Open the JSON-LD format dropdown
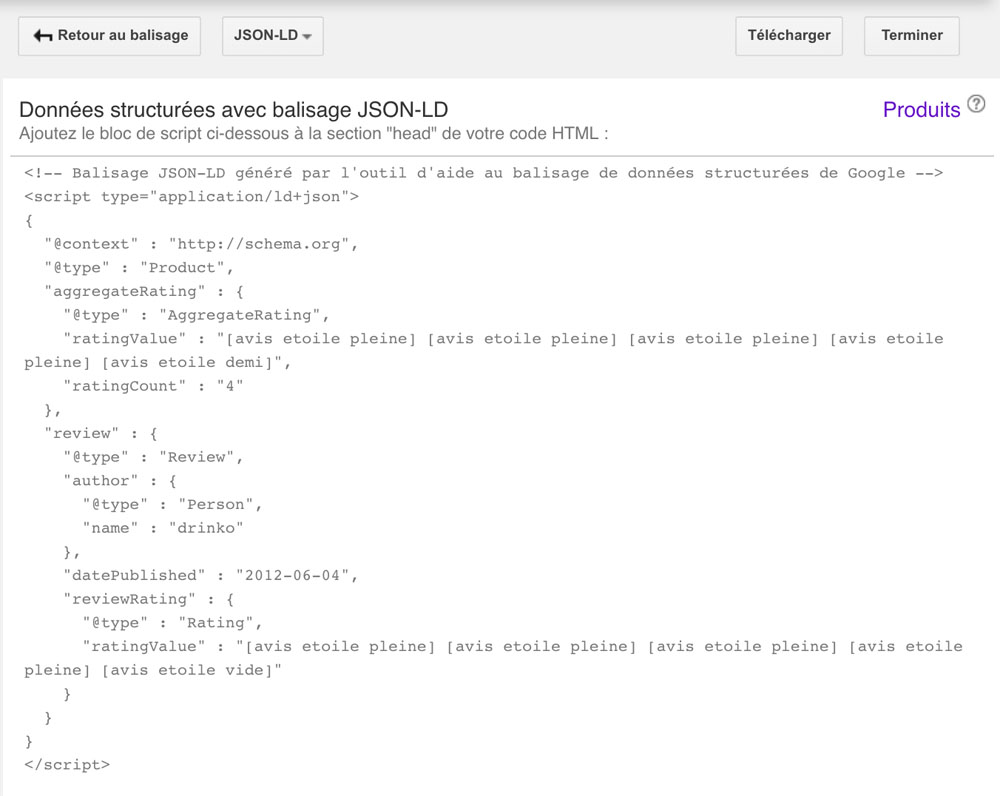The image size is (1000, 796). (x=273, y=36)
